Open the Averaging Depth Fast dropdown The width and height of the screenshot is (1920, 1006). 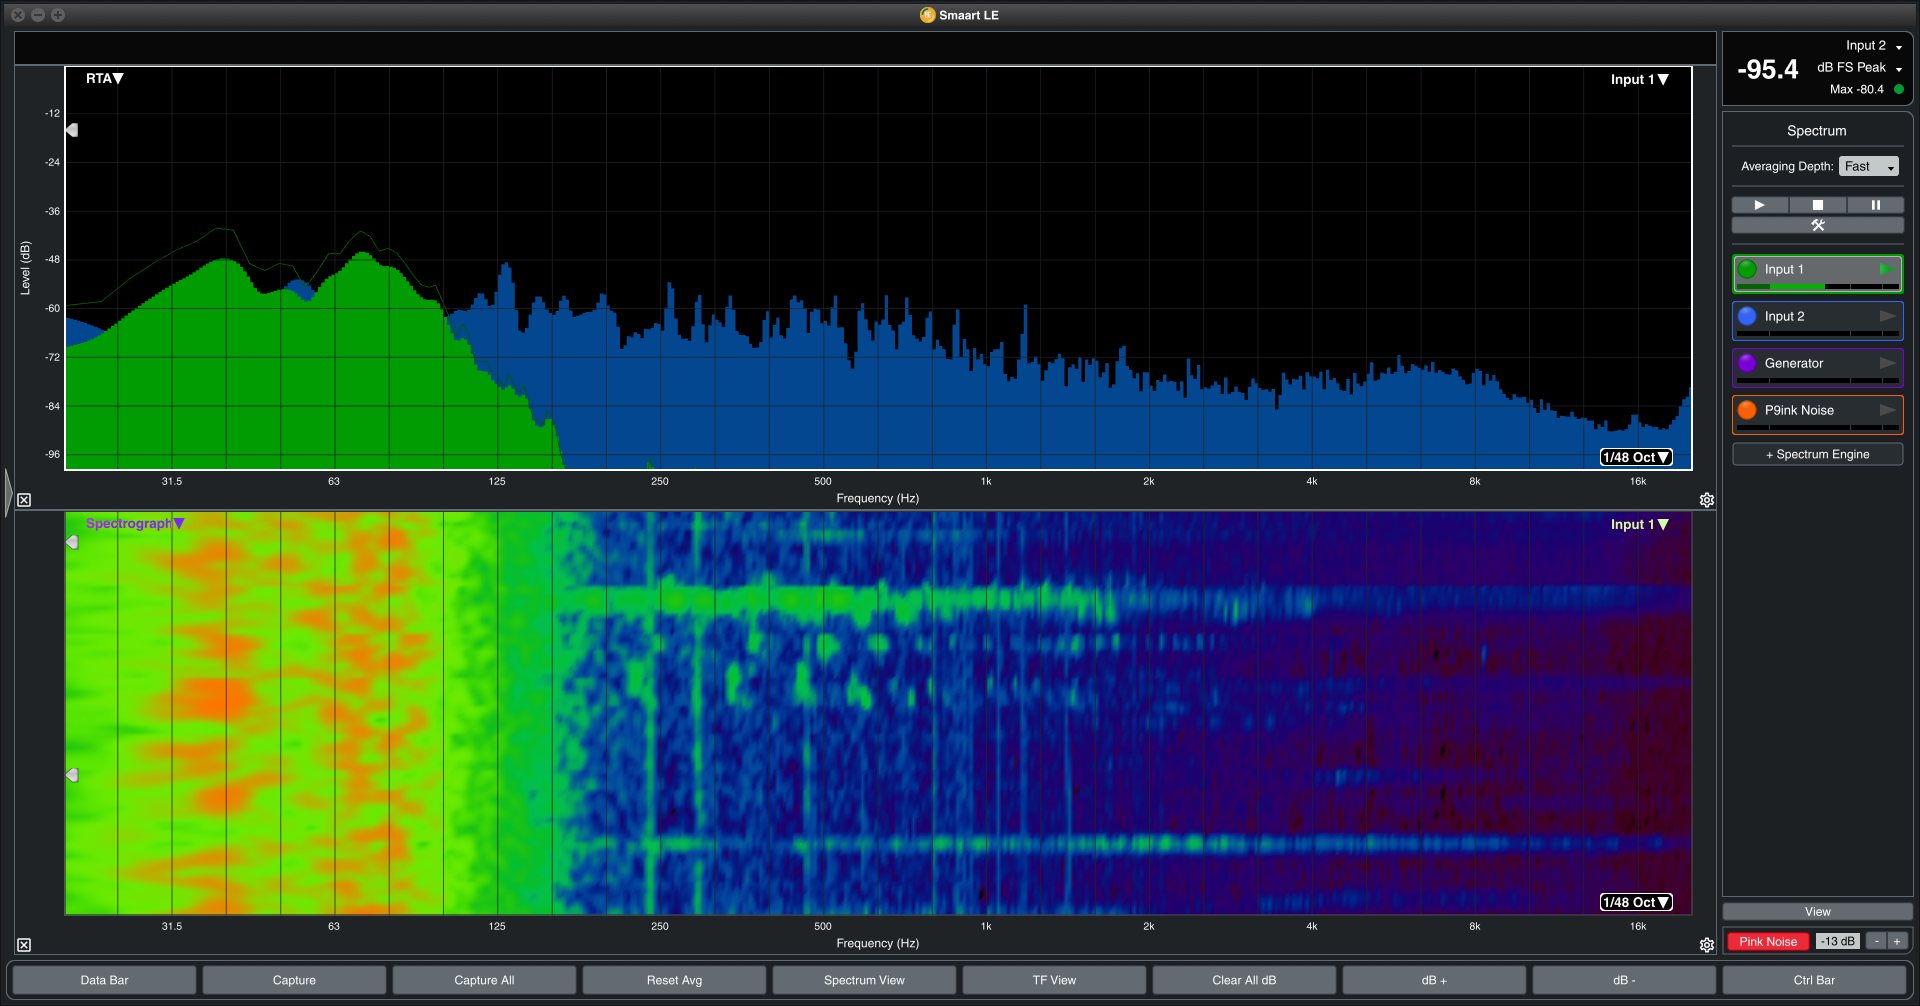pos(1869,166)
